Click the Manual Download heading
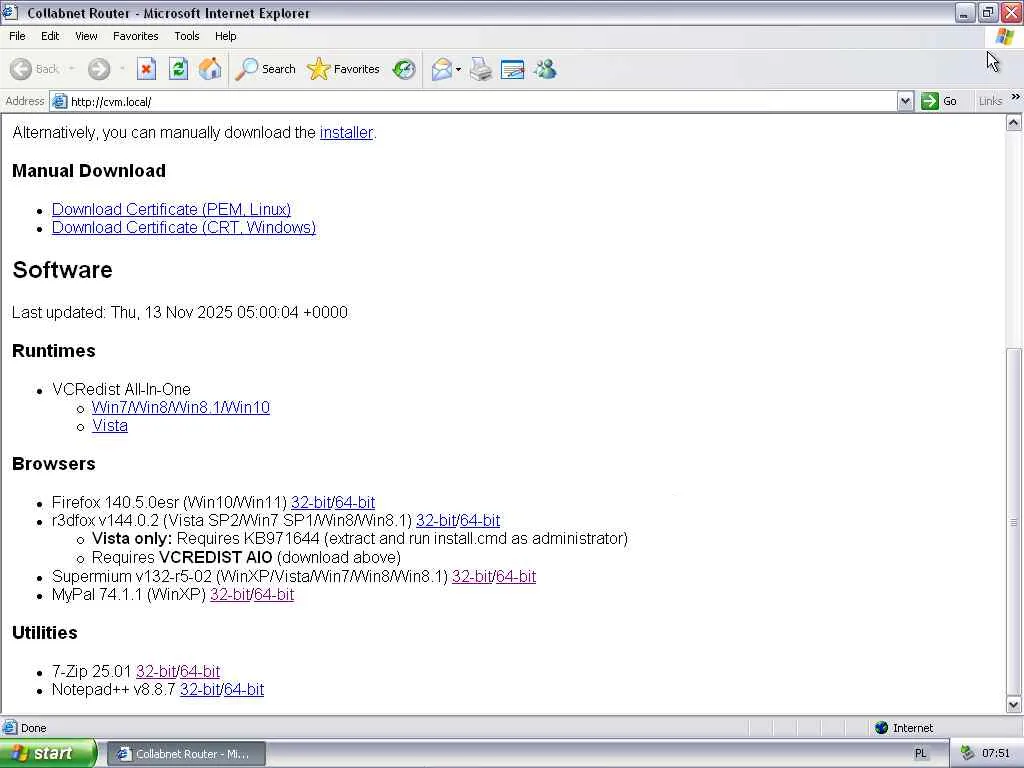The height and width of the screenshot is (768, 1024). (x=89, y=171)
